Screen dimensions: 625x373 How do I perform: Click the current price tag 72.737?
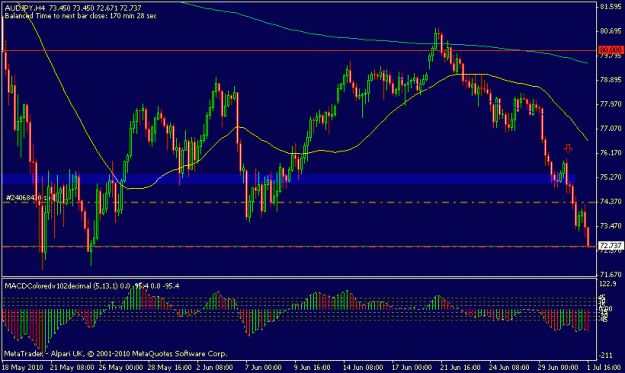611,245
